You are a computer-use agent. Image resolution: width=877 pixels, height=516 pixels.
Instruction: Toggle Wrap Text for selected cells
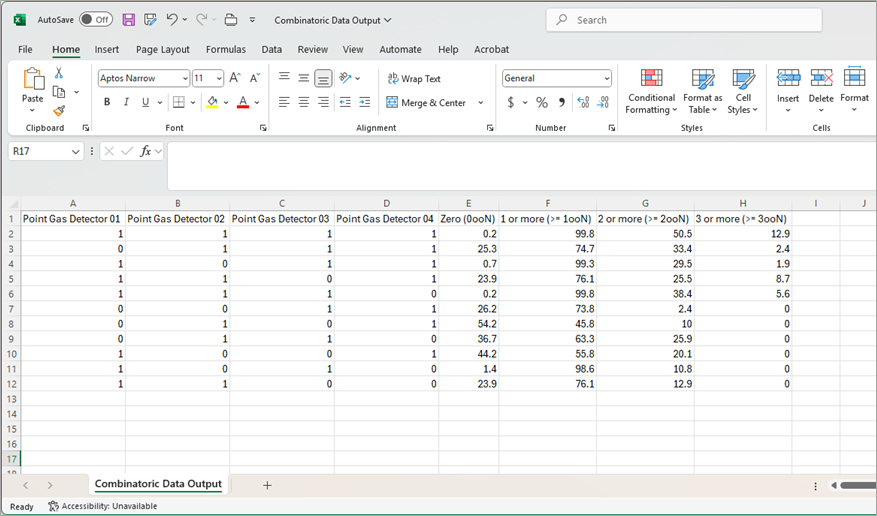tap(413, 78)
